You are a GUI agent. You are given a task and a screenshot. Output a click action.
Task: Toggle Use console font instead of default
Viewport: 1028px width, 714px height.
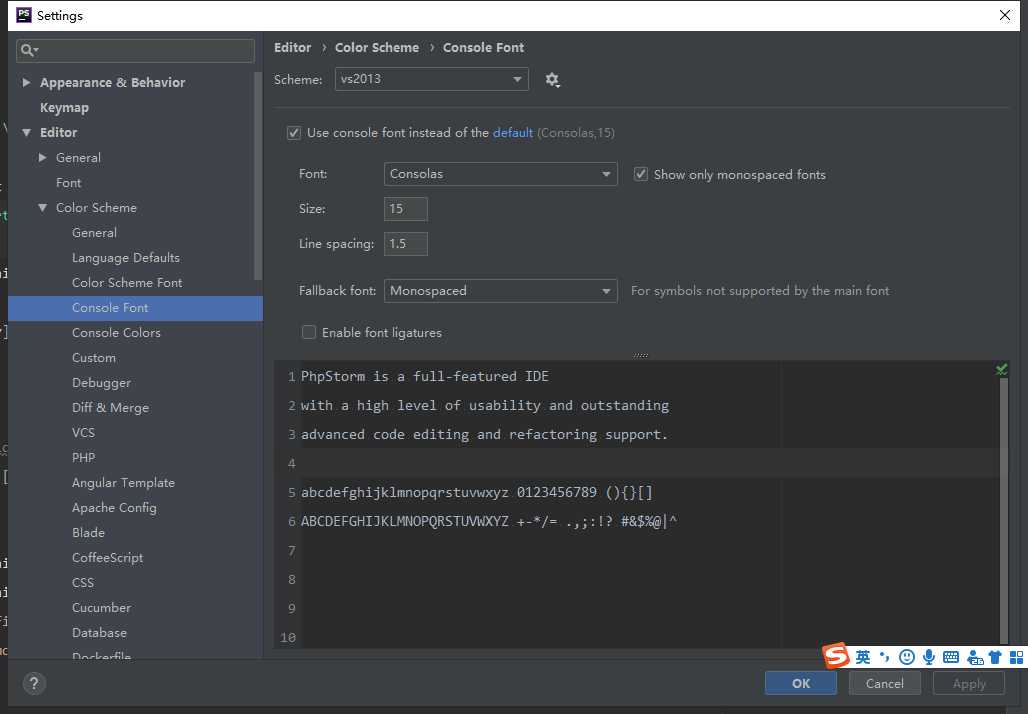click(294, 133)
